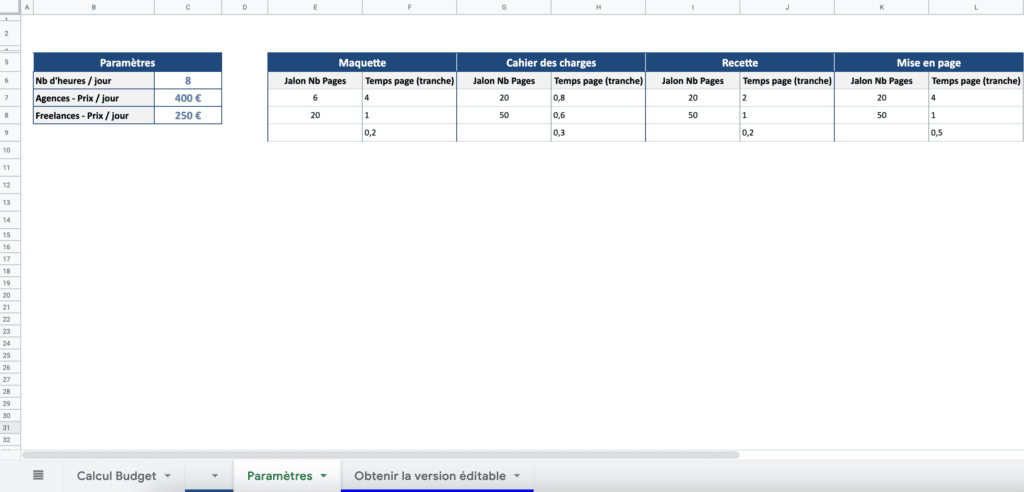Expand the Calcul Budget tab dropdown arrow
Screen dimensions: 1024x492
[167, 476]
